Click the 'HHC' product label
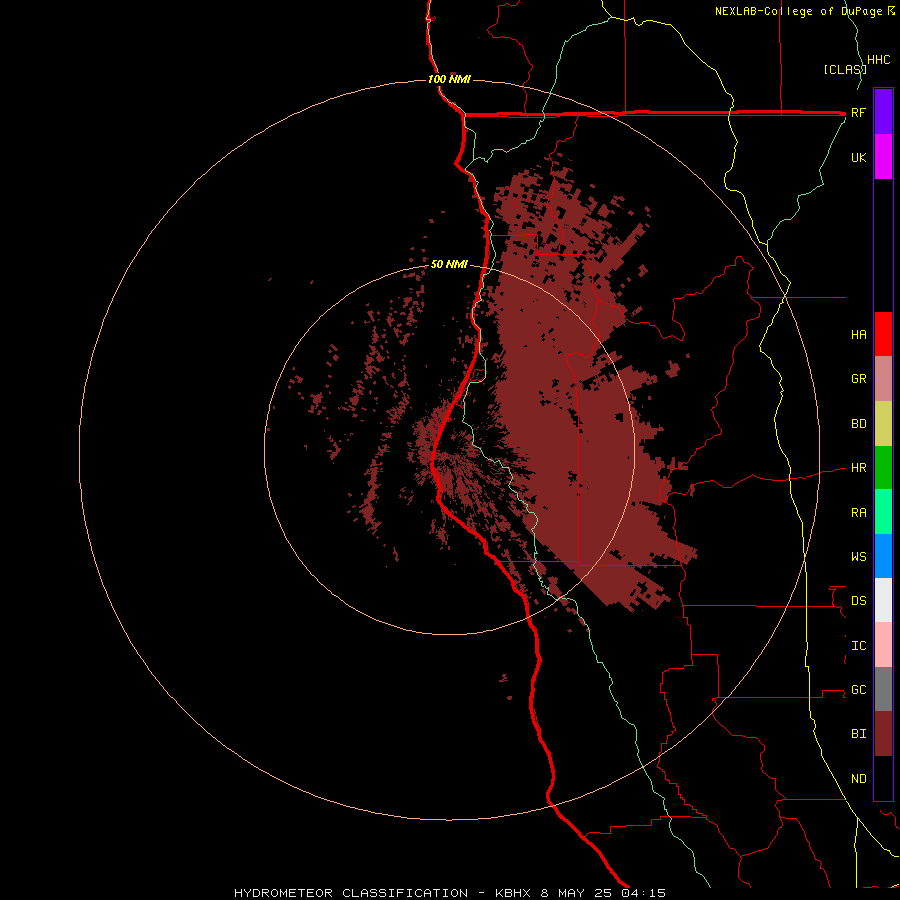This screenshot has height=900, width=900. coord(878,60)
